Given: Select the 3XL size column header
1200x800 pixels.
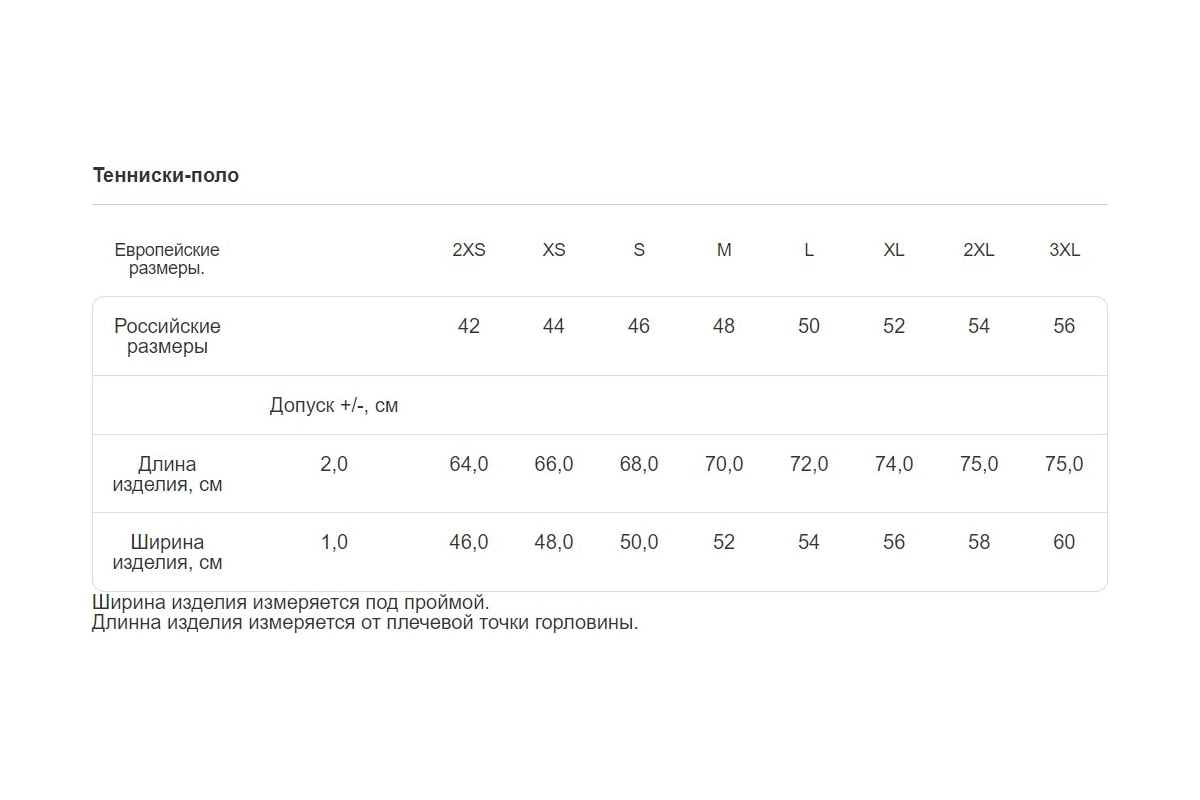Looking at the screenshot, I should coord(1064,250).
